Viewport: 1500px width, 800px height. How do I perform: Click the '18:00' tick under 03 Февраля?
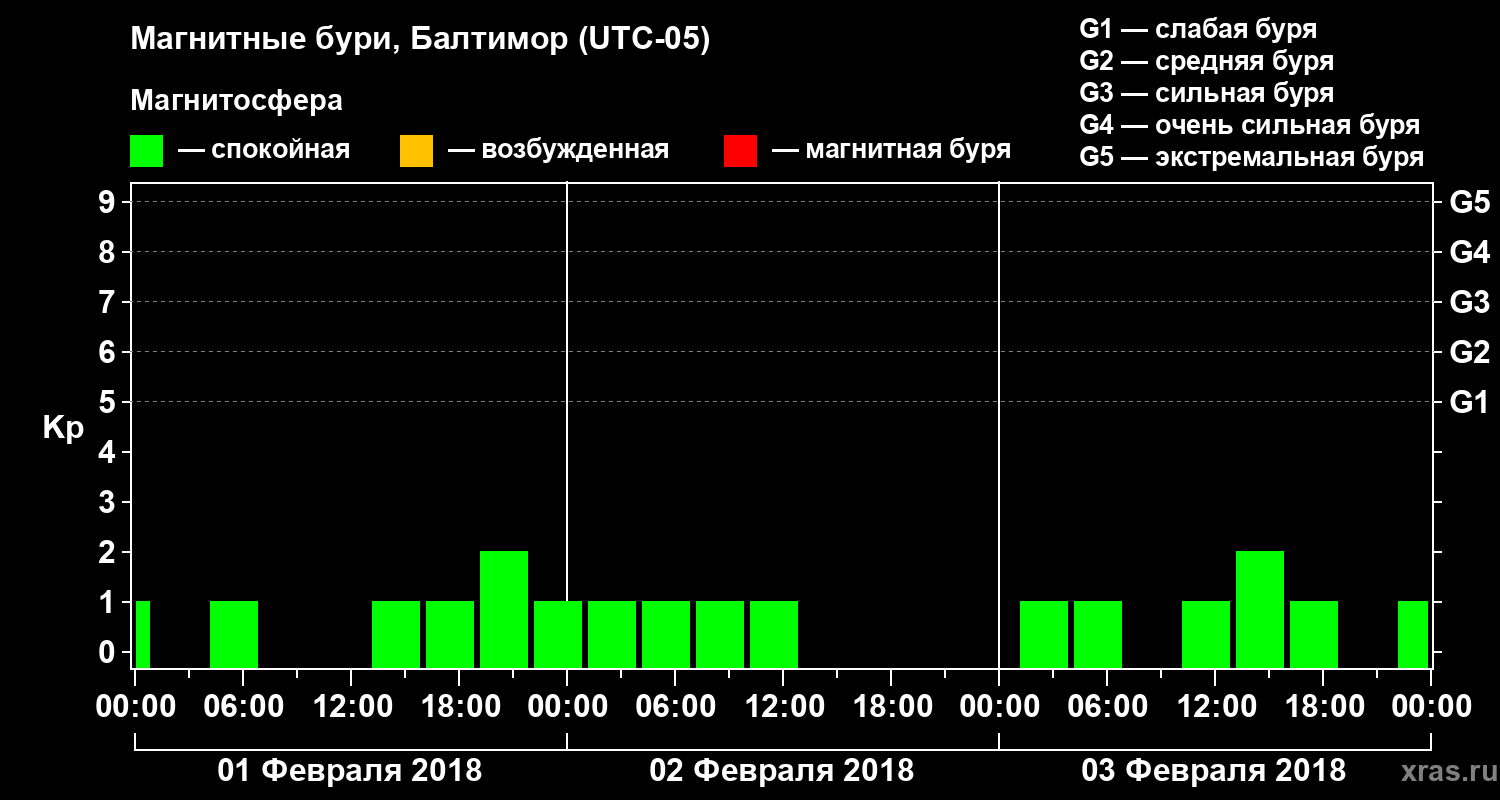coord(1323,706)
